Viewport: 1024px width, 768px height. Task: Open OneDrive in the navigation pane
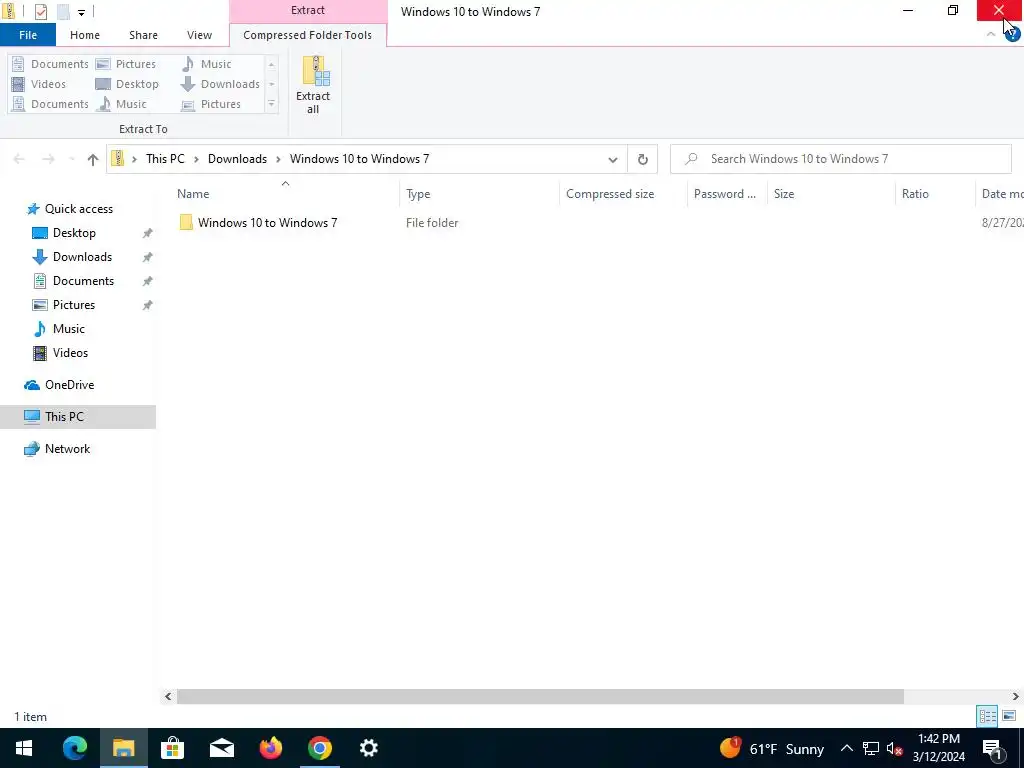click(69, 385)
